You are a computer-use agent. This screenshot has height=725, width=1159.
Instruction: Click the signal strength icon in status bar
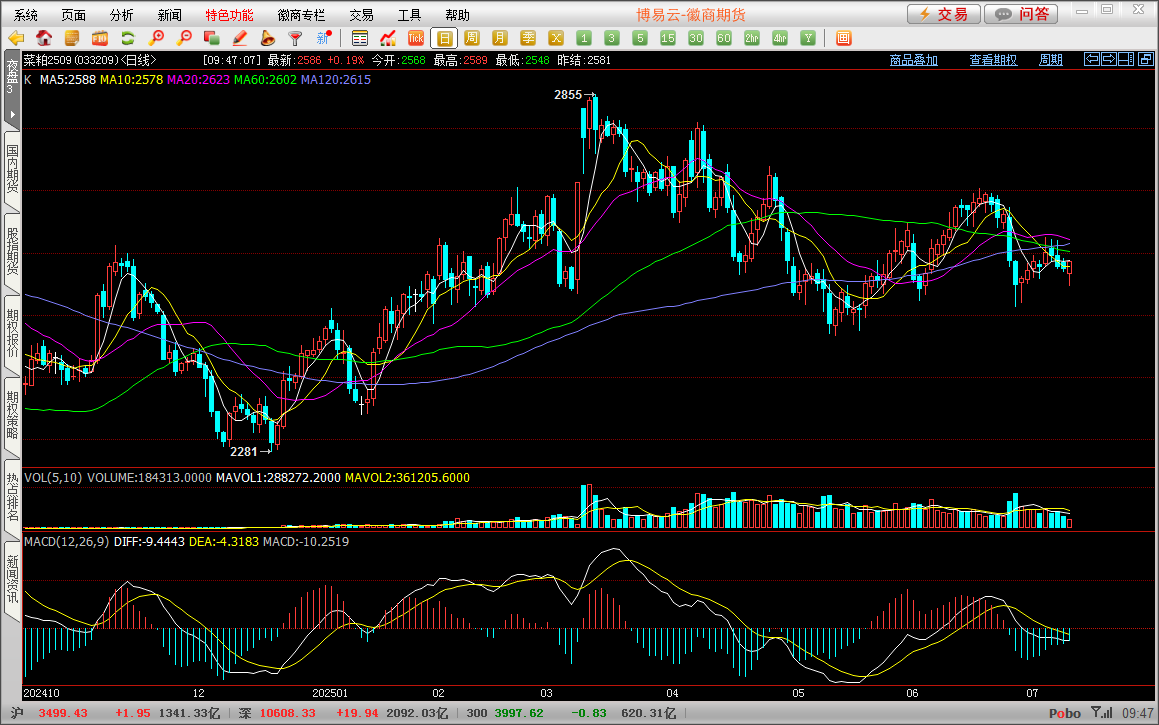pyautogui.click(x=1102, y=712)
